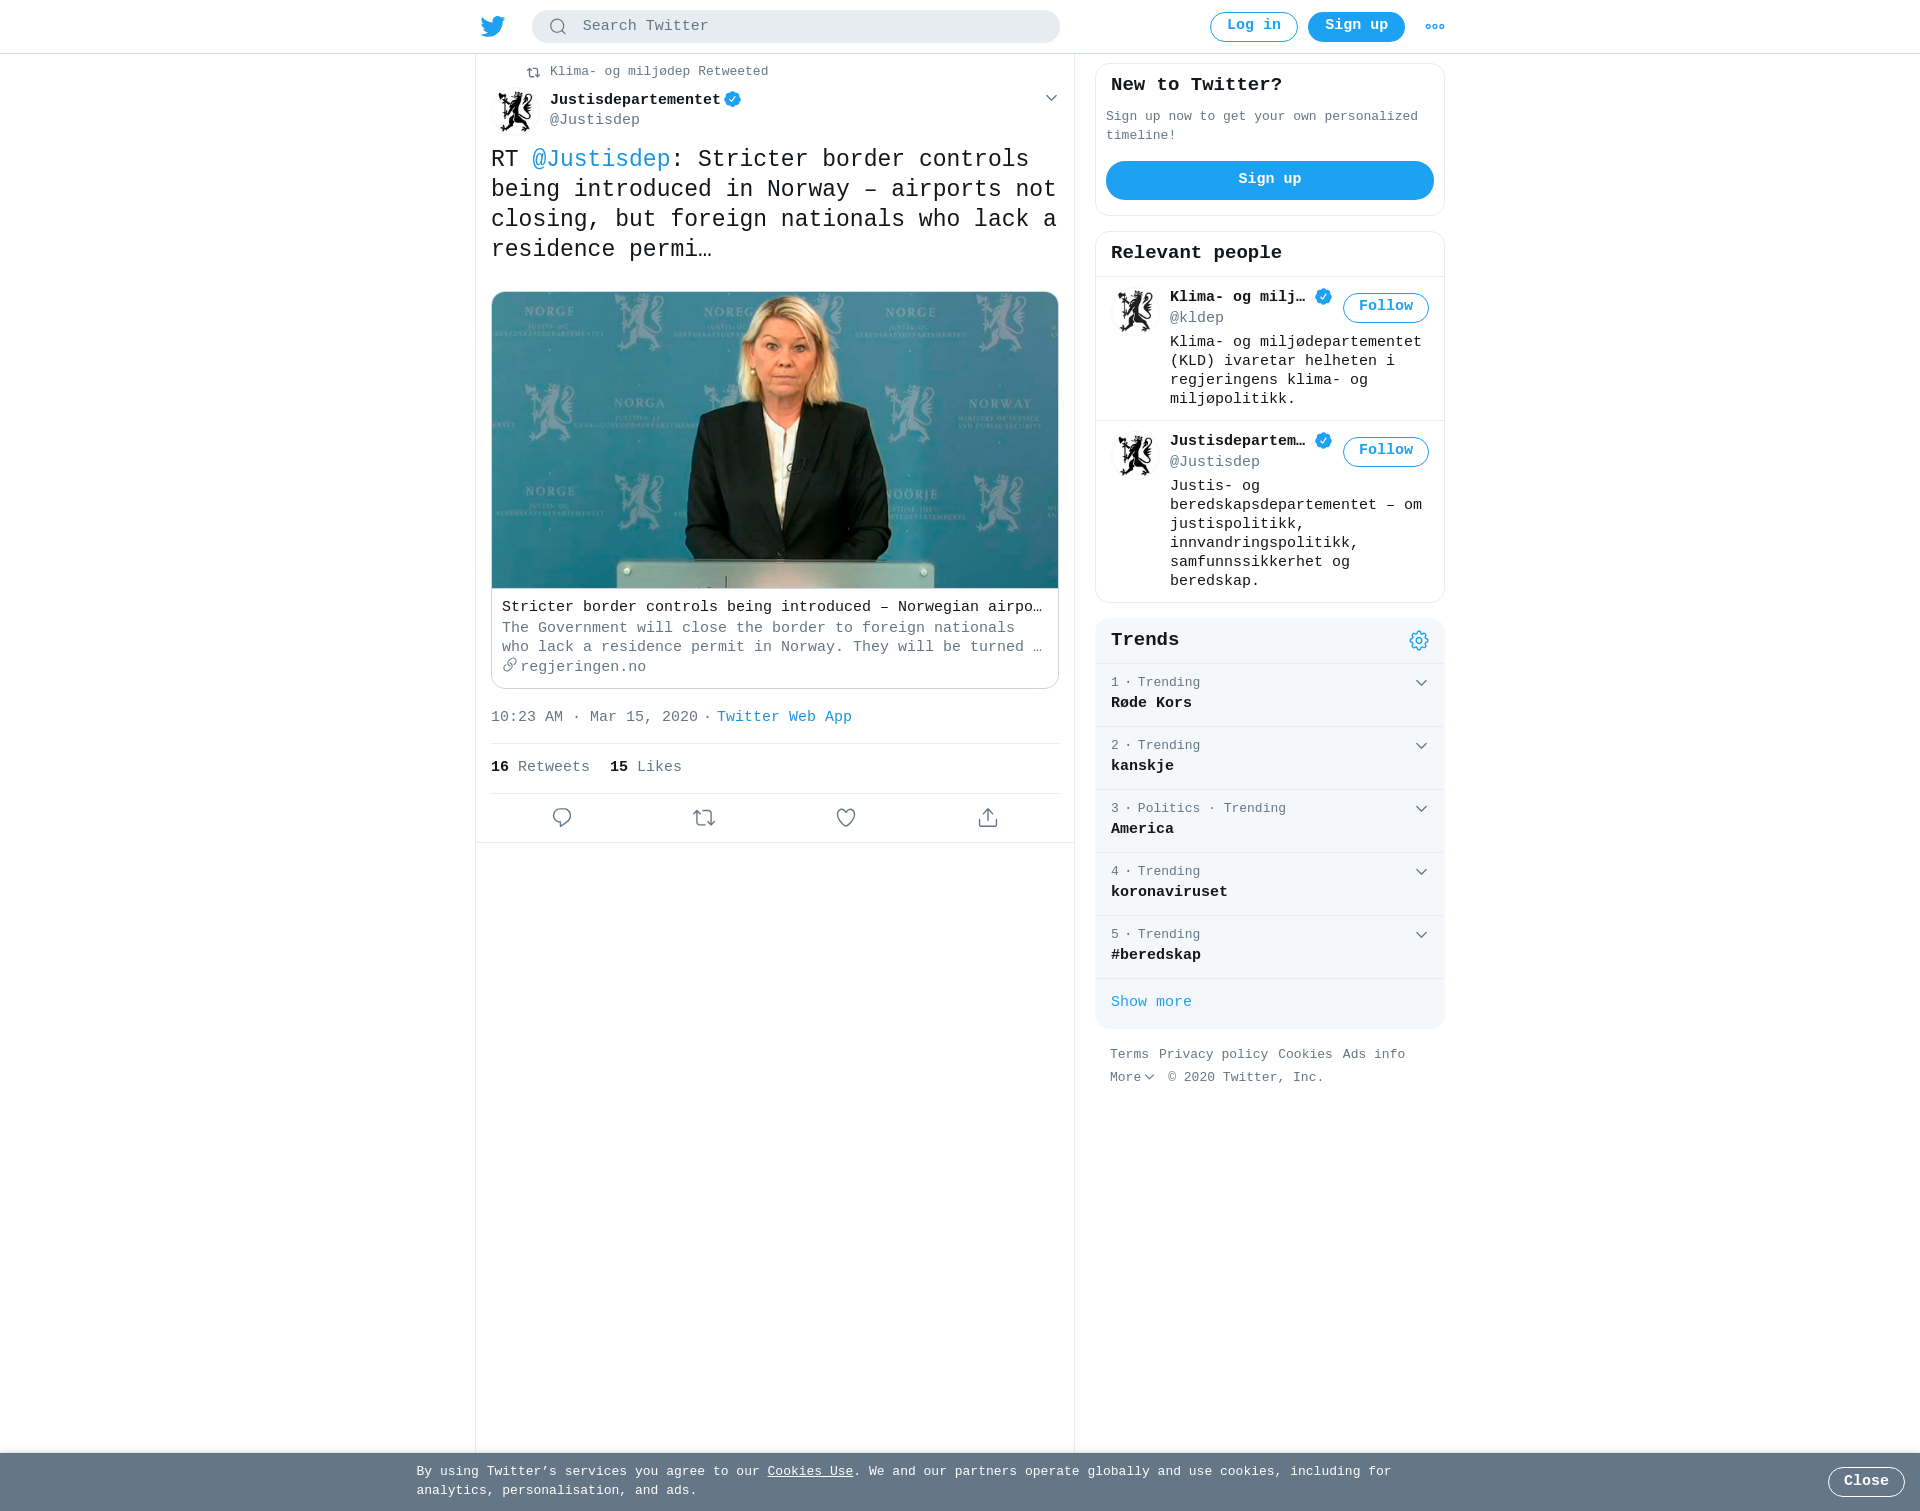This screenshot has width=1920, height=1511.
Task: Like the tweet with the heart icon
Action: [846, 818]
